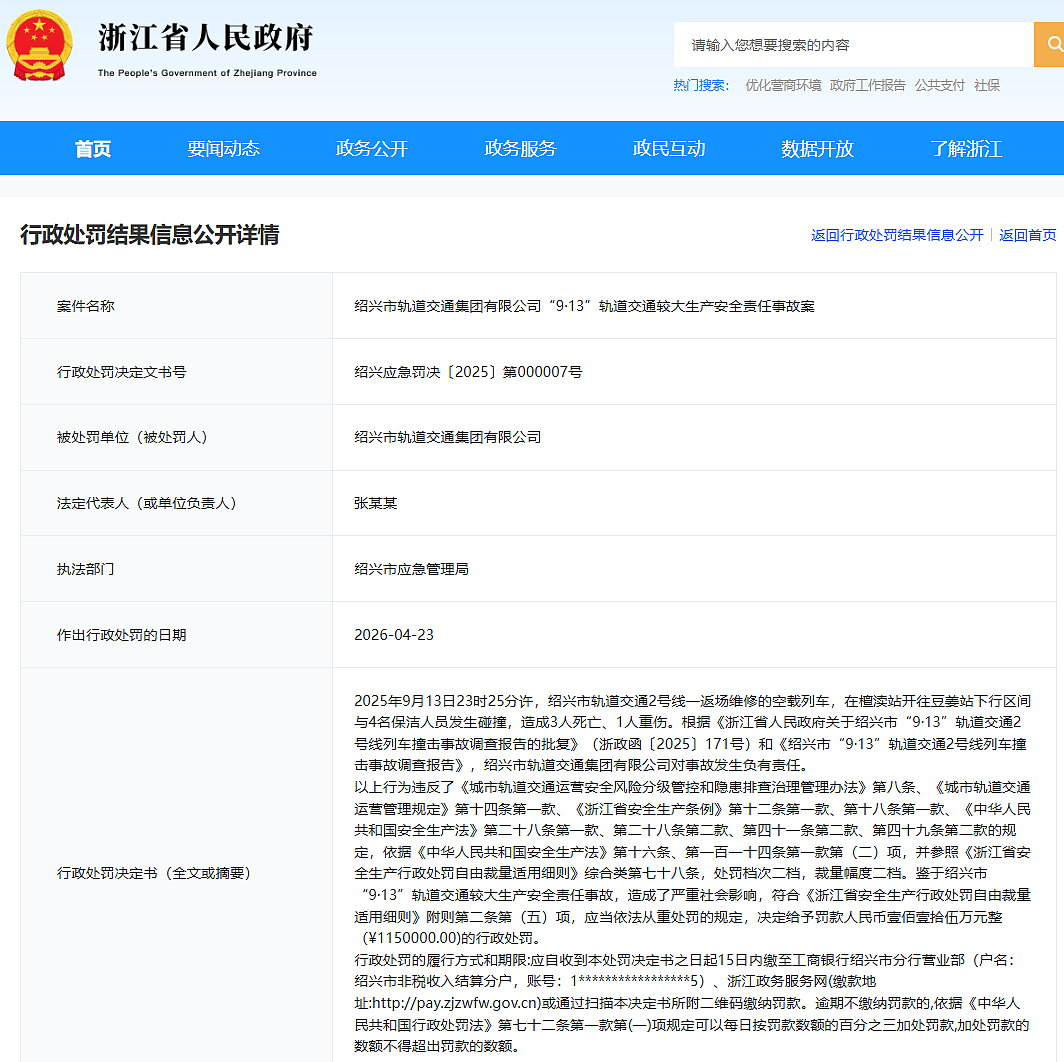Select the 法定代表人（或单位负责人） label
Image resolution: width=1064 pixels, height=1062 pixels.
147,504
